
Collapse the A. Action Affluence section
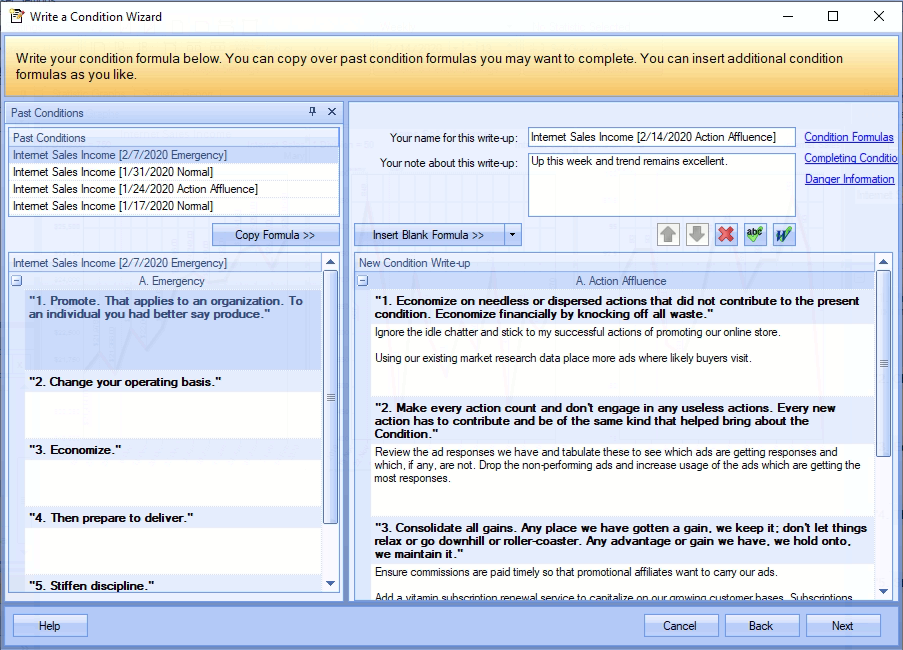[364, 281]
